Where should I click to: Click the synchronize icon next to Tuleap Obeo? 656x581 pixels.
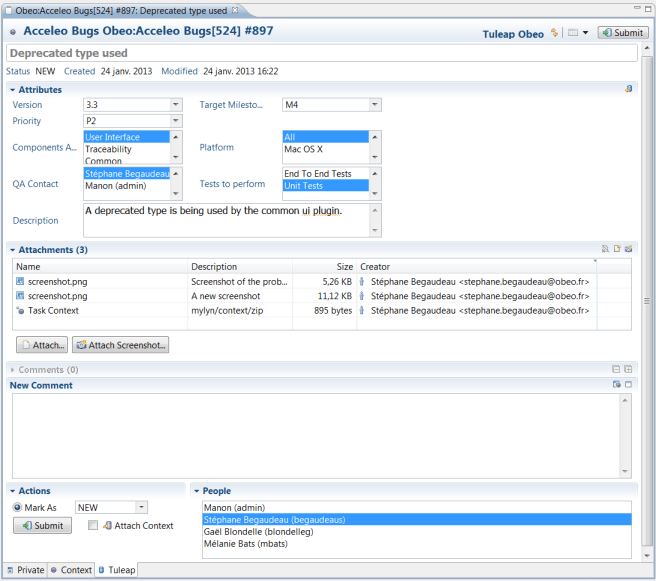(x=554, y=33)
